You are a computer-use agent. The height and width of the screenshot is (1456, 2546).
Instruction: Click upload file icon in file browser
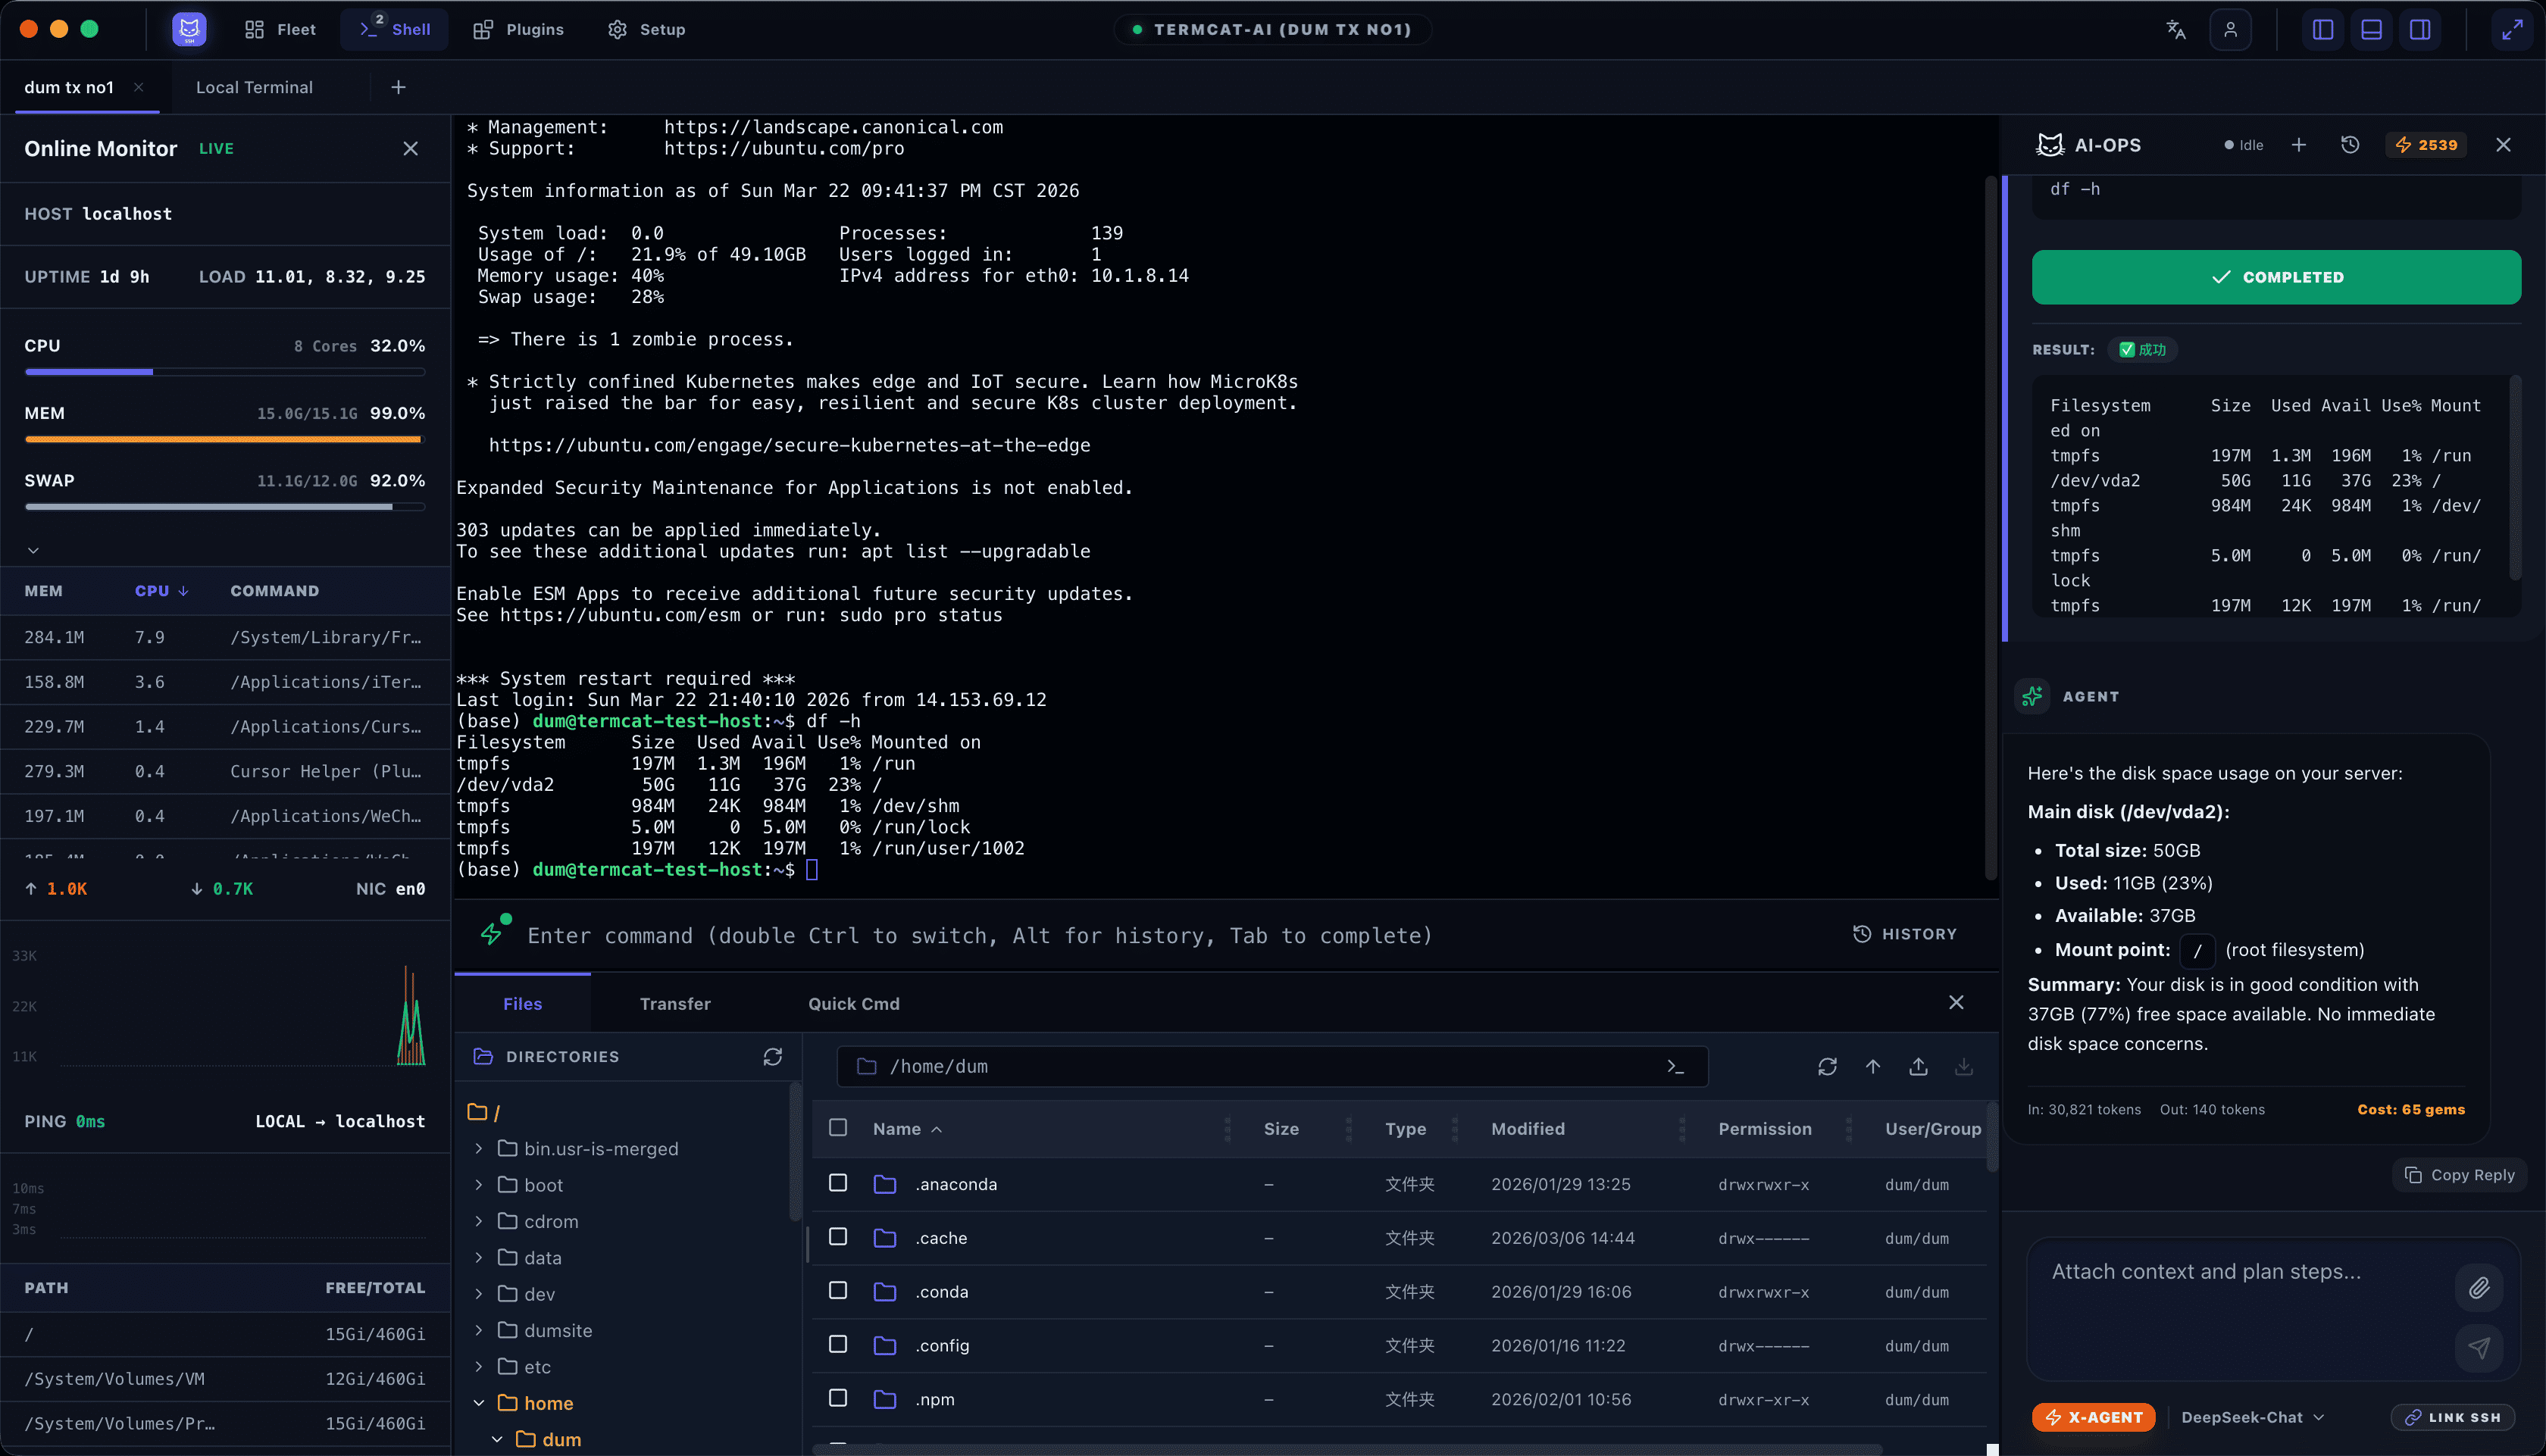click(1918, 1067)
